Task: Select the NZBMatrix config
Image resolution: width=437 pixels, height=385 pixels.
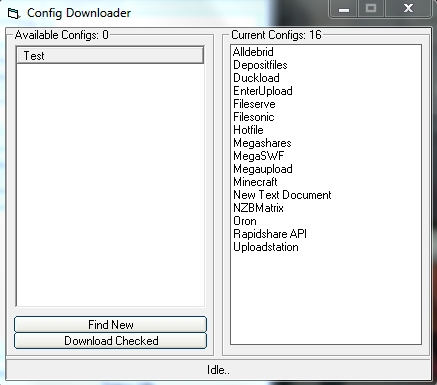Action: click(x=258, y=208)
